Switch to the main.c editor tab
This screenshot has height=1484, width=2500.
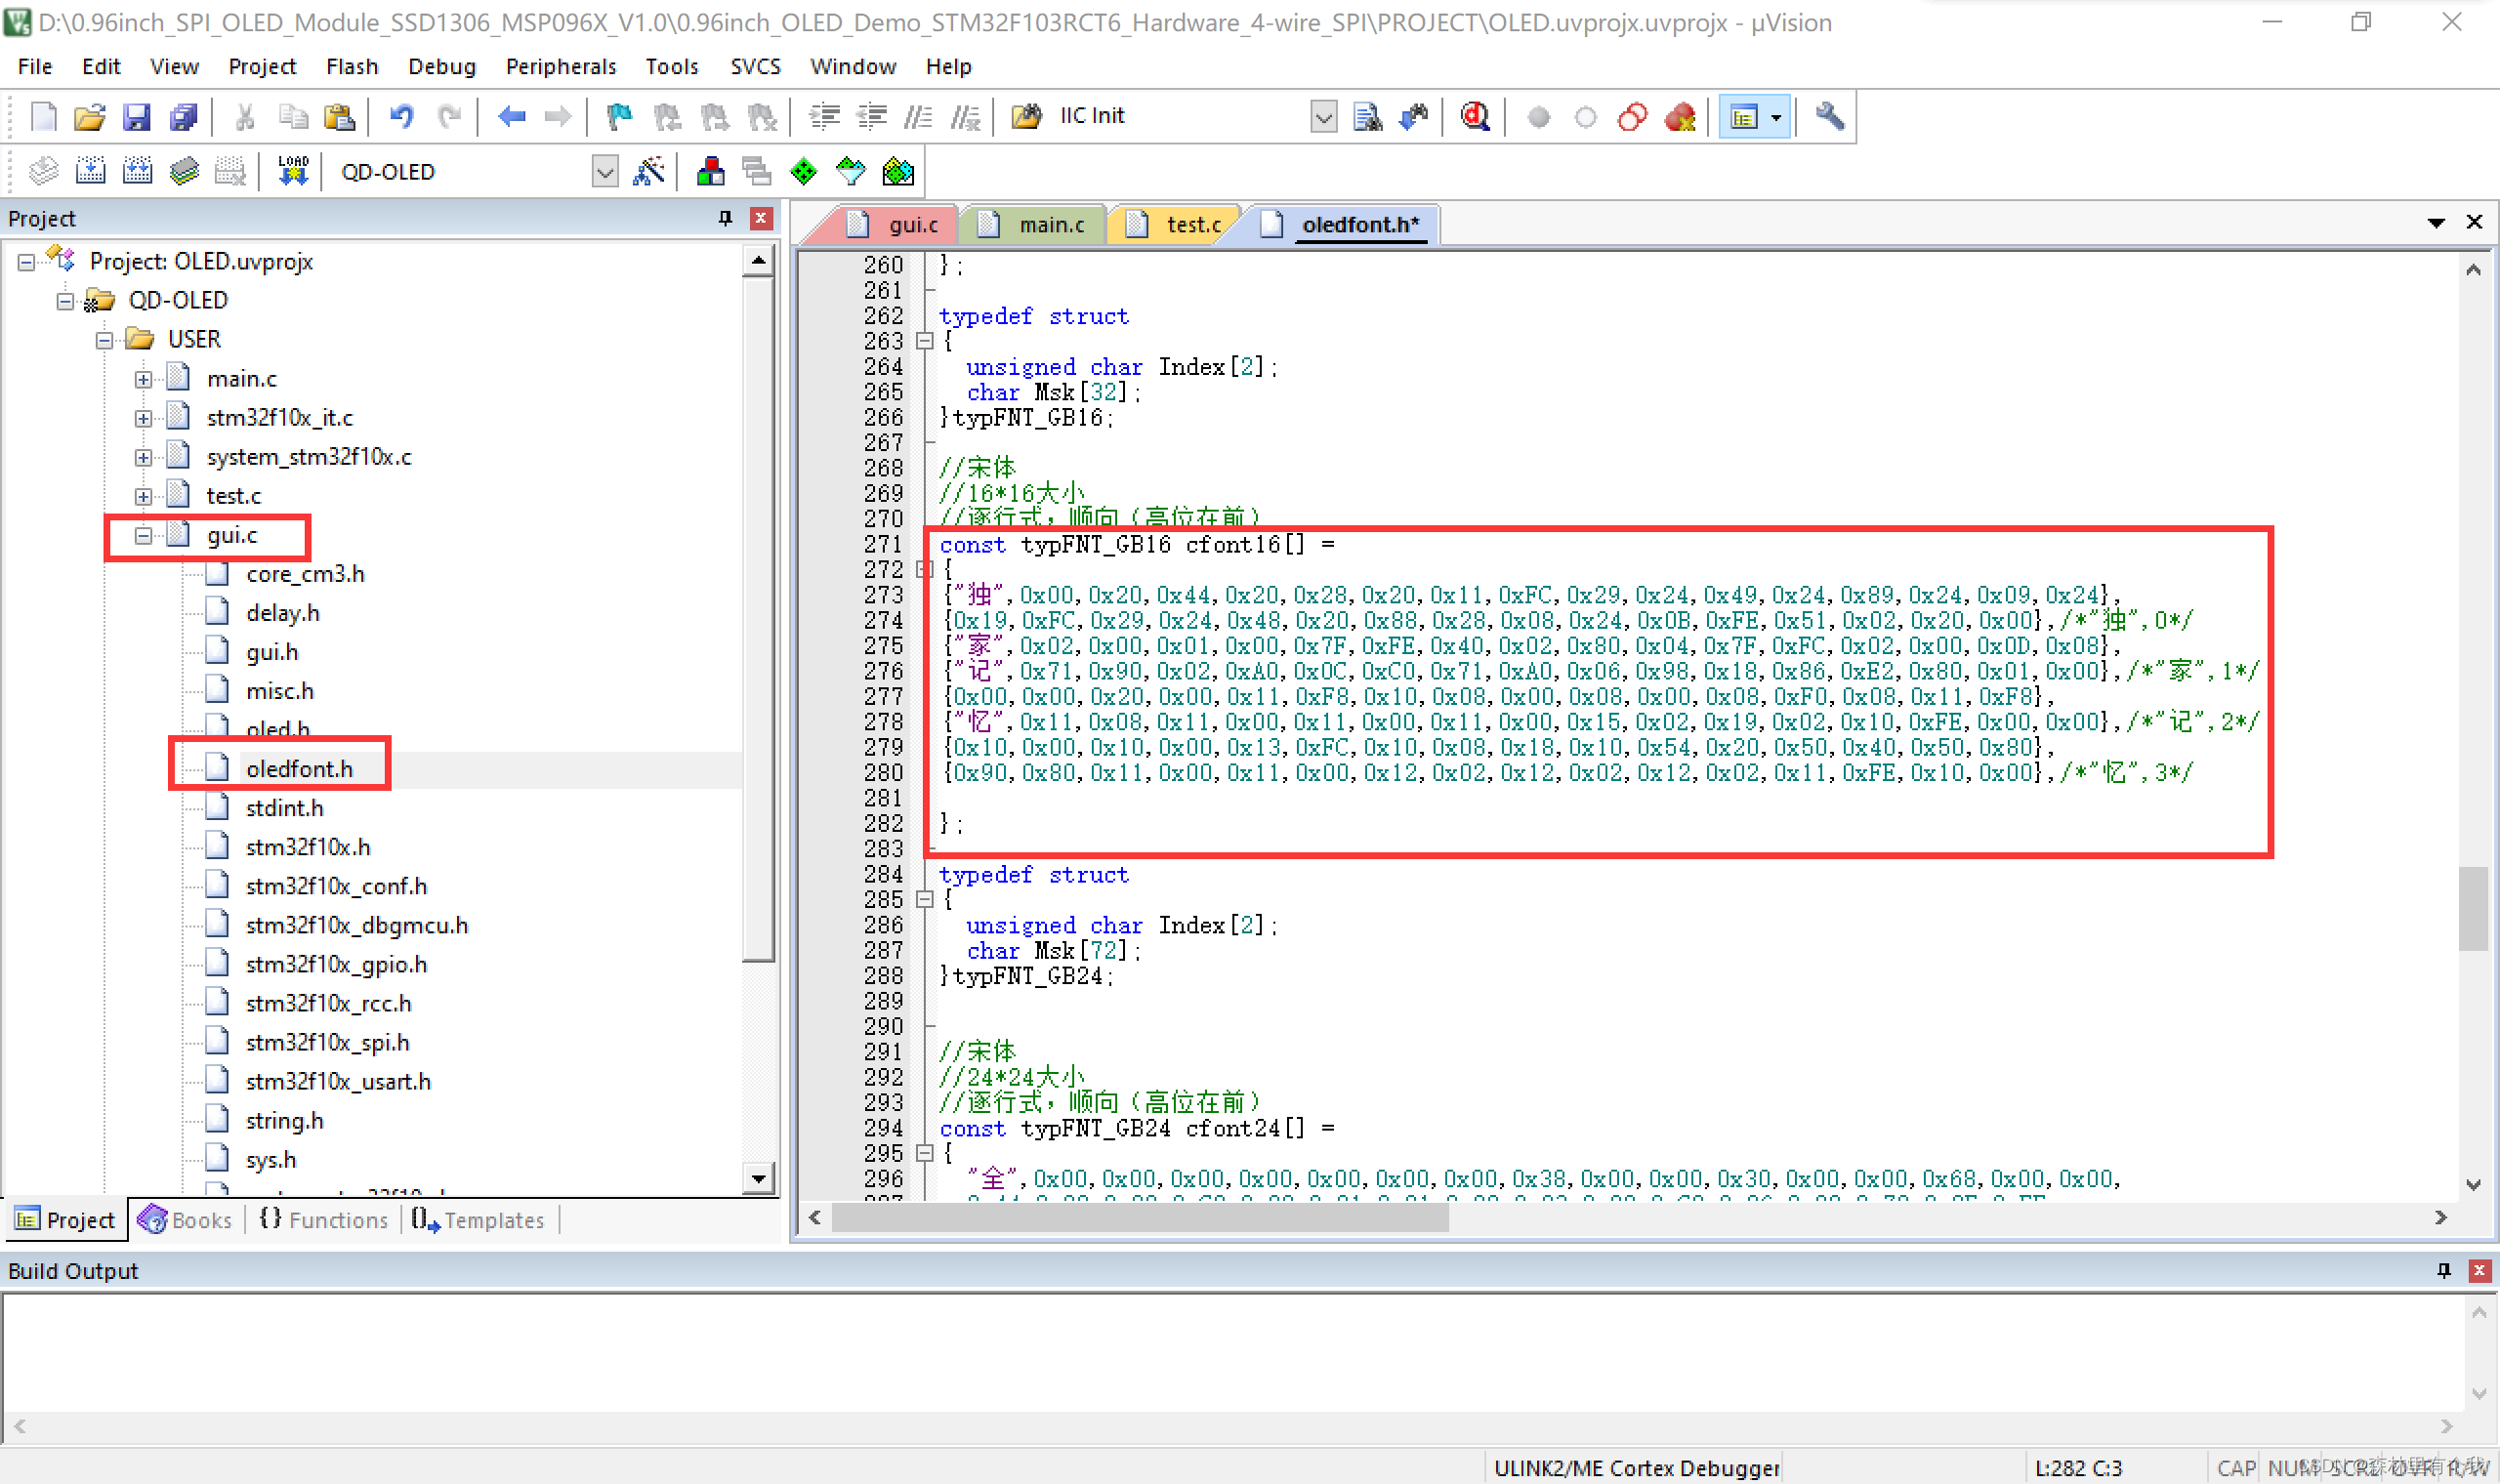pyautogui.click(x=1032, y=224)
